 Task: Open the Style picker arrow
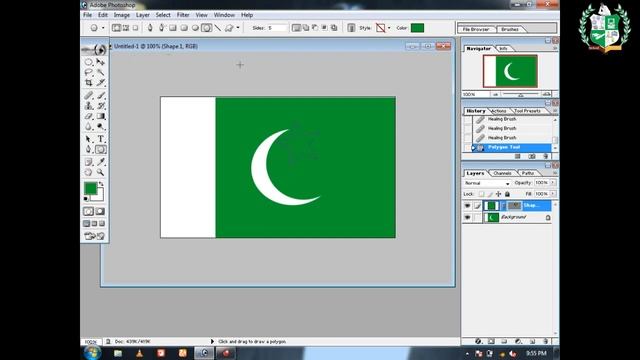click(389, 28)
